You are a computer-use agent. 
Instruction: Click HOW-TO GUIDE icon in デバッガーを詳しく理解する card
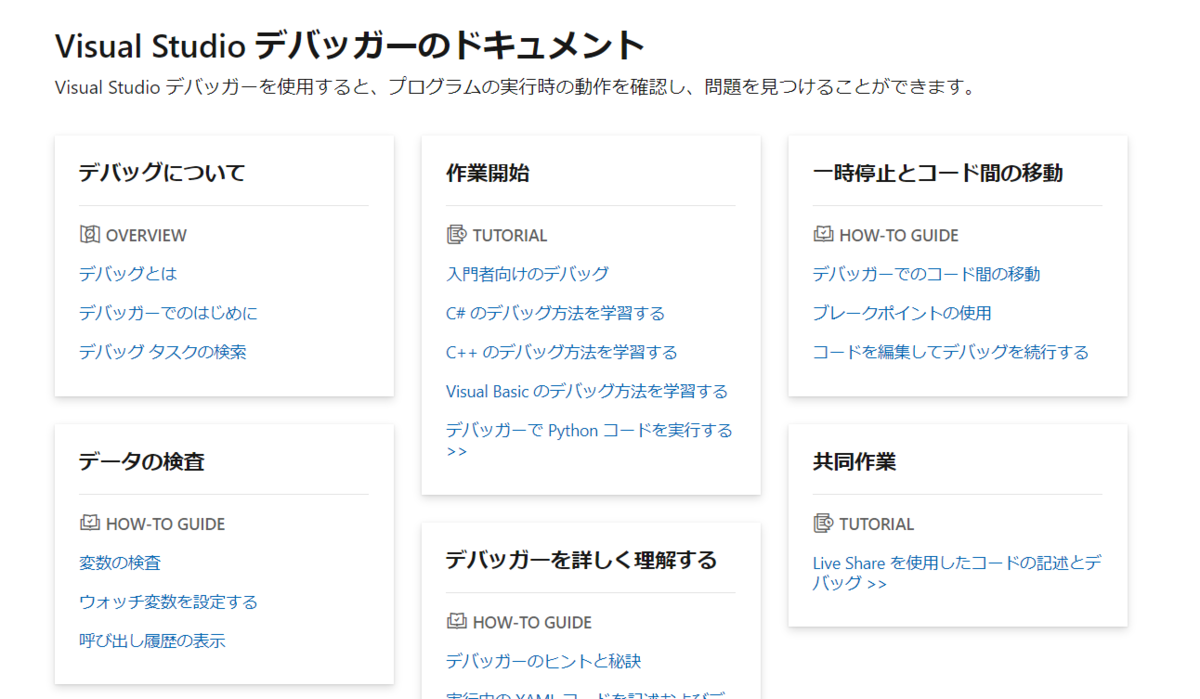[x=456, y=620]
